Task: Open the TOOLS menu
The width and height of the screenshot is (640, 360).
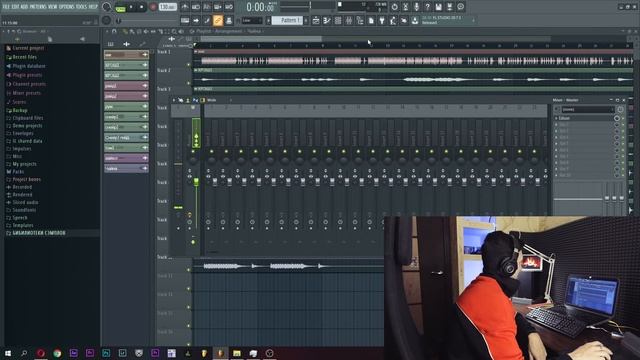Action: [x=81, y=7]
